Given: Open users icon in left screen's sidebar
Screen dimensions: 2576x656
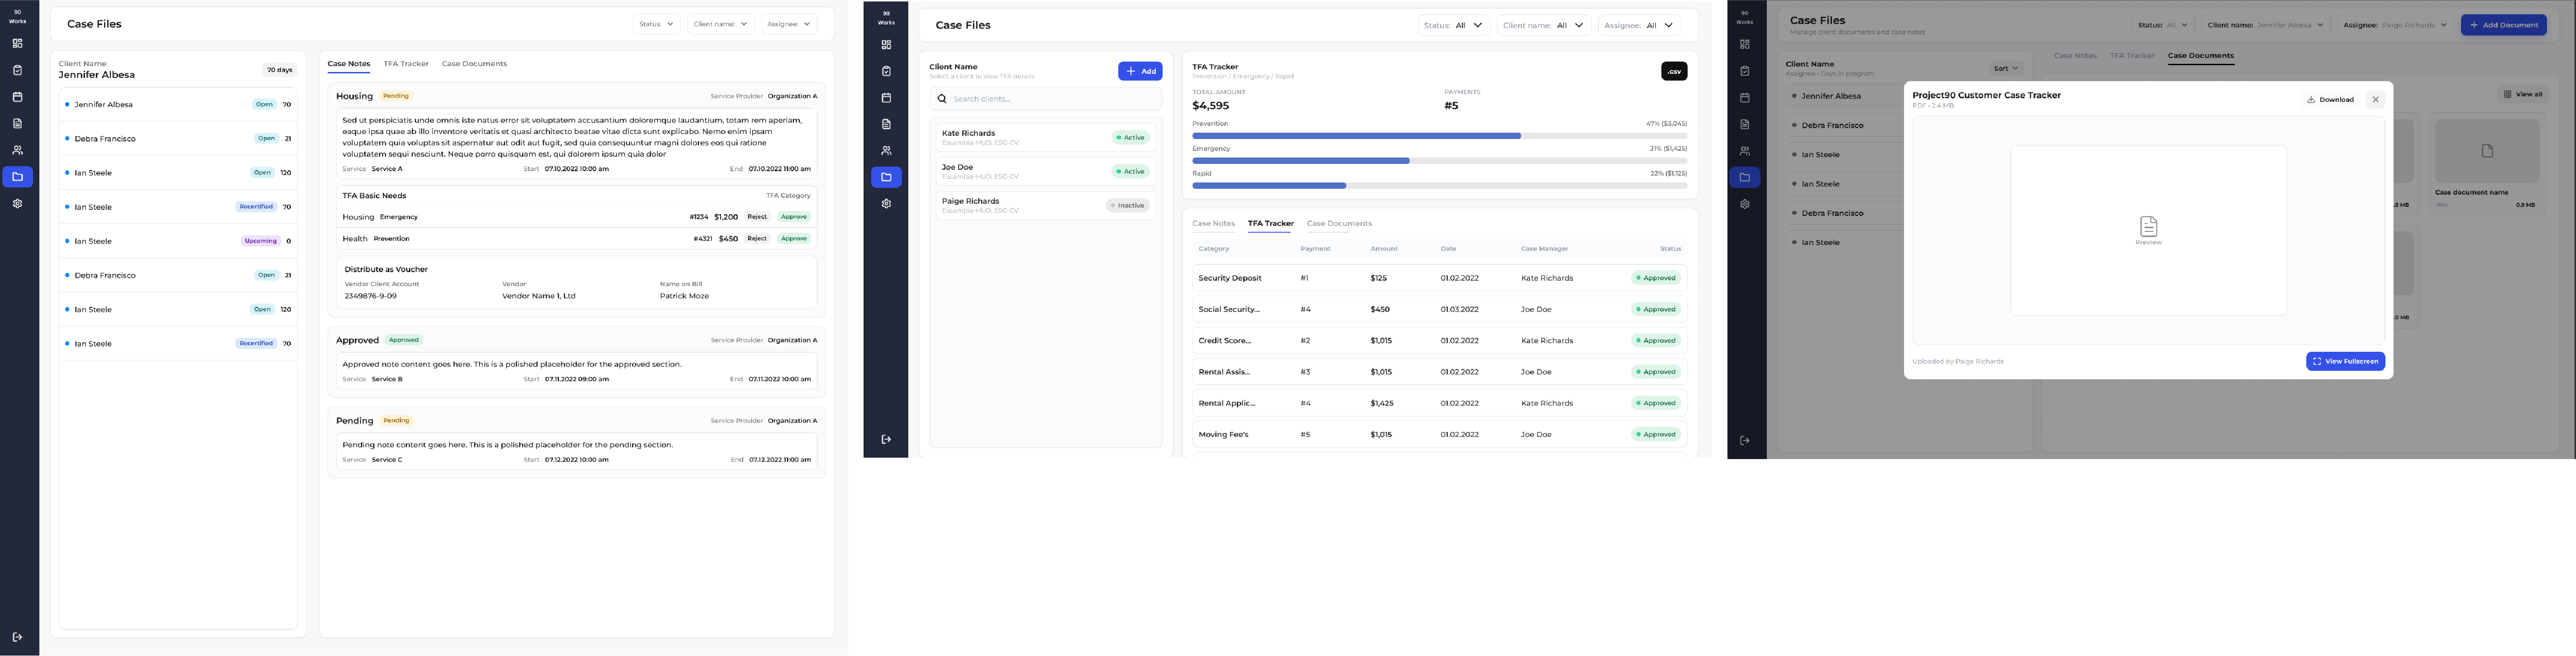Looking at the screenshot, I should [17, 150].
